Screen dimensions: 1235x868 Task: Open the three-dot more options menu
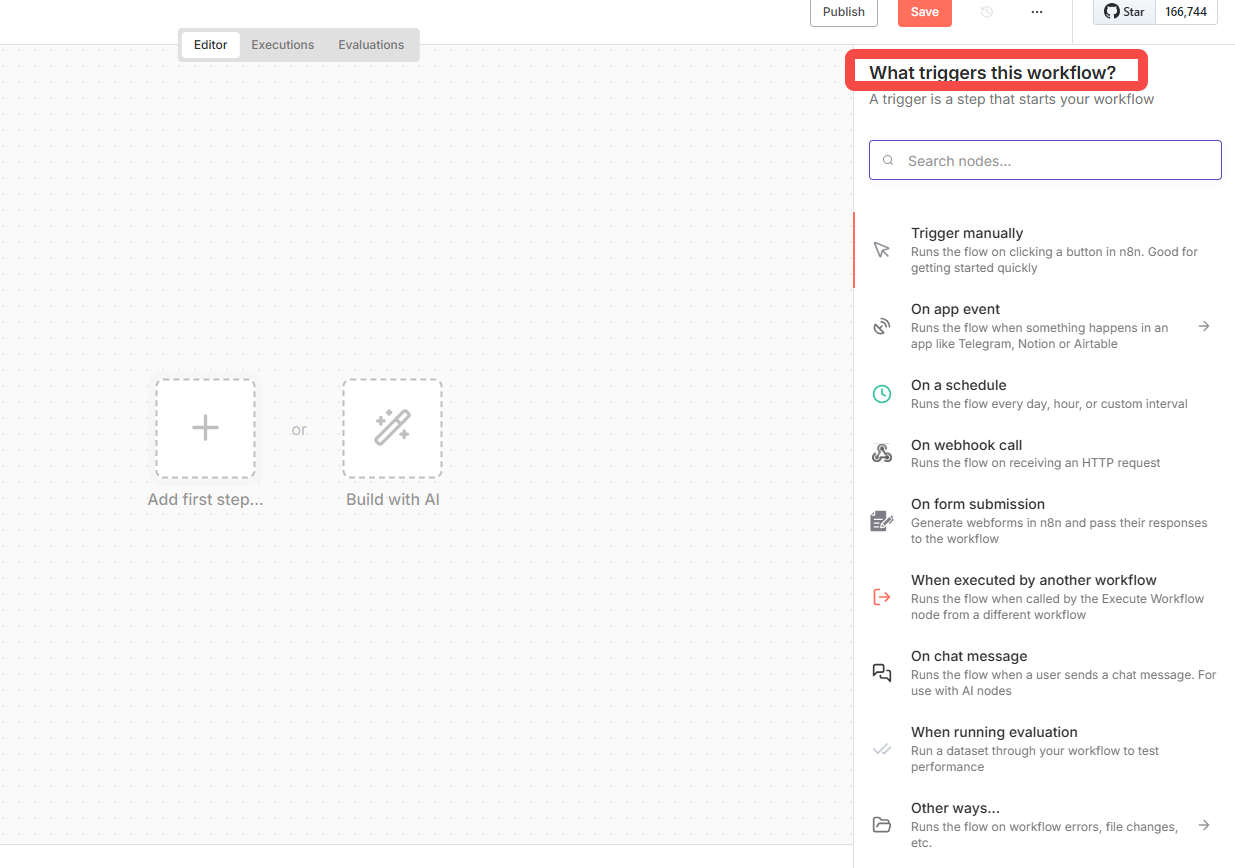1036,12
